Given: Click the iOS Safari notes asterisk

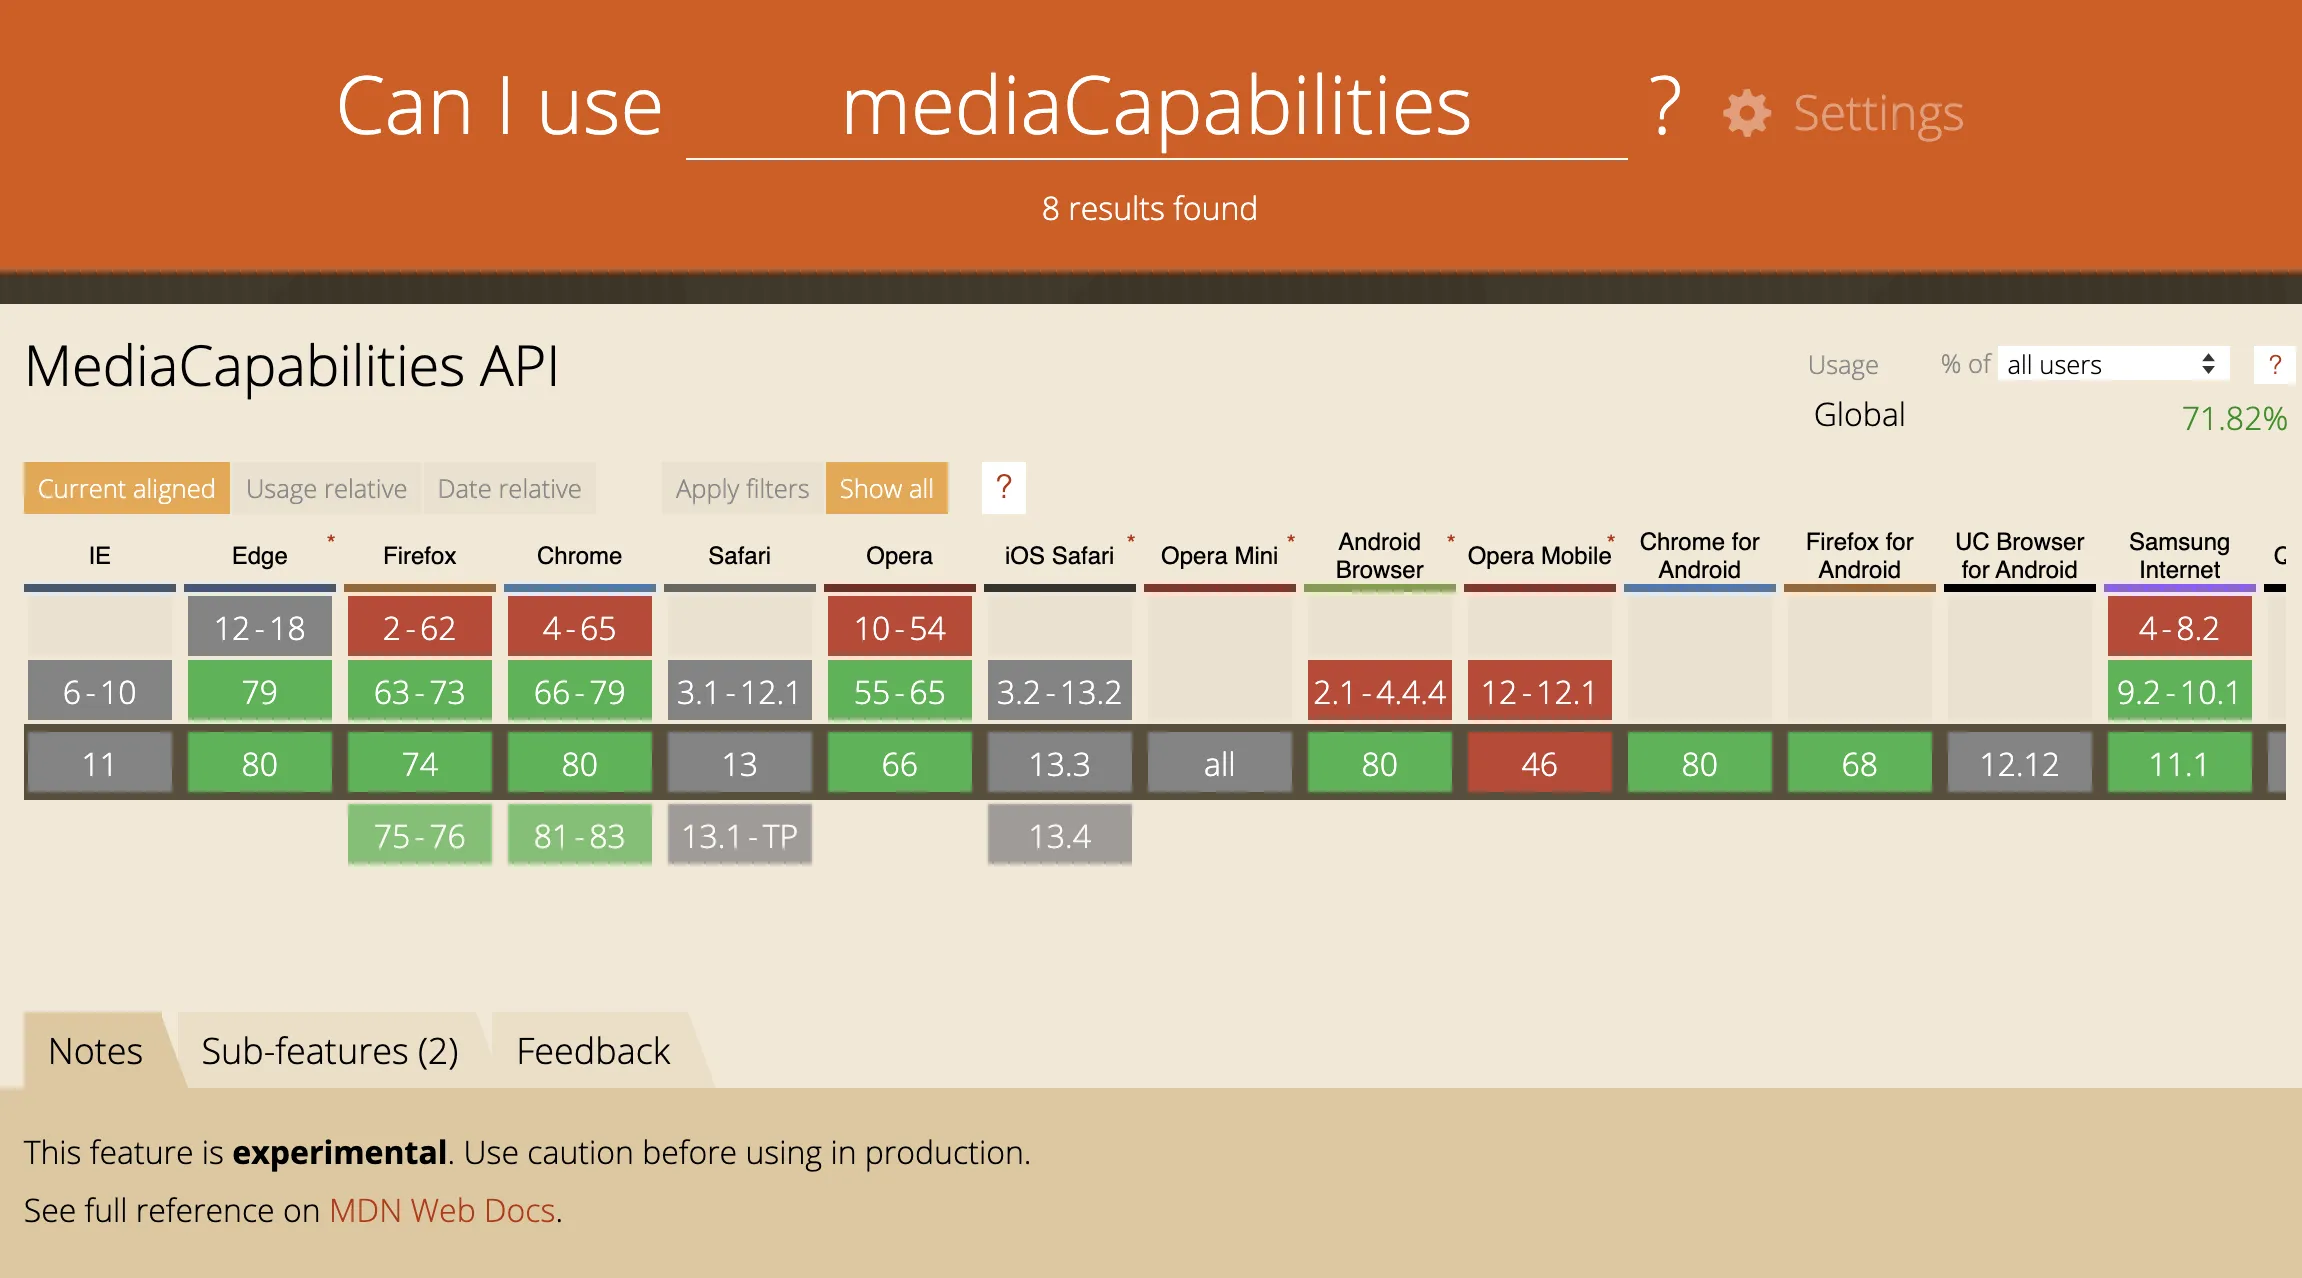Looking at the screenshot, I should tap(1131, 540).
